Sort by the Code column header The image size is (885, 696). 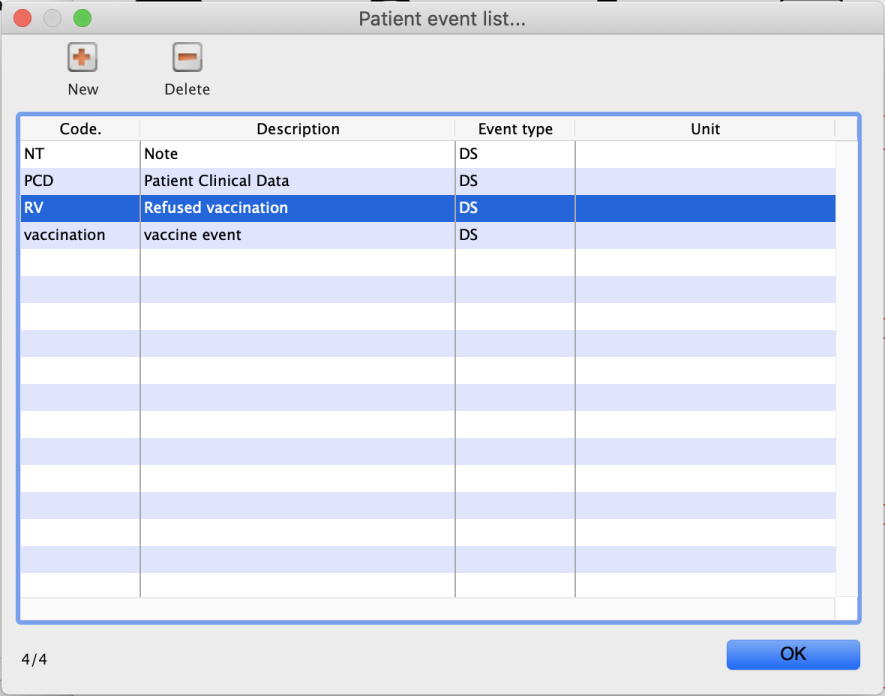[x=80, y=129]
